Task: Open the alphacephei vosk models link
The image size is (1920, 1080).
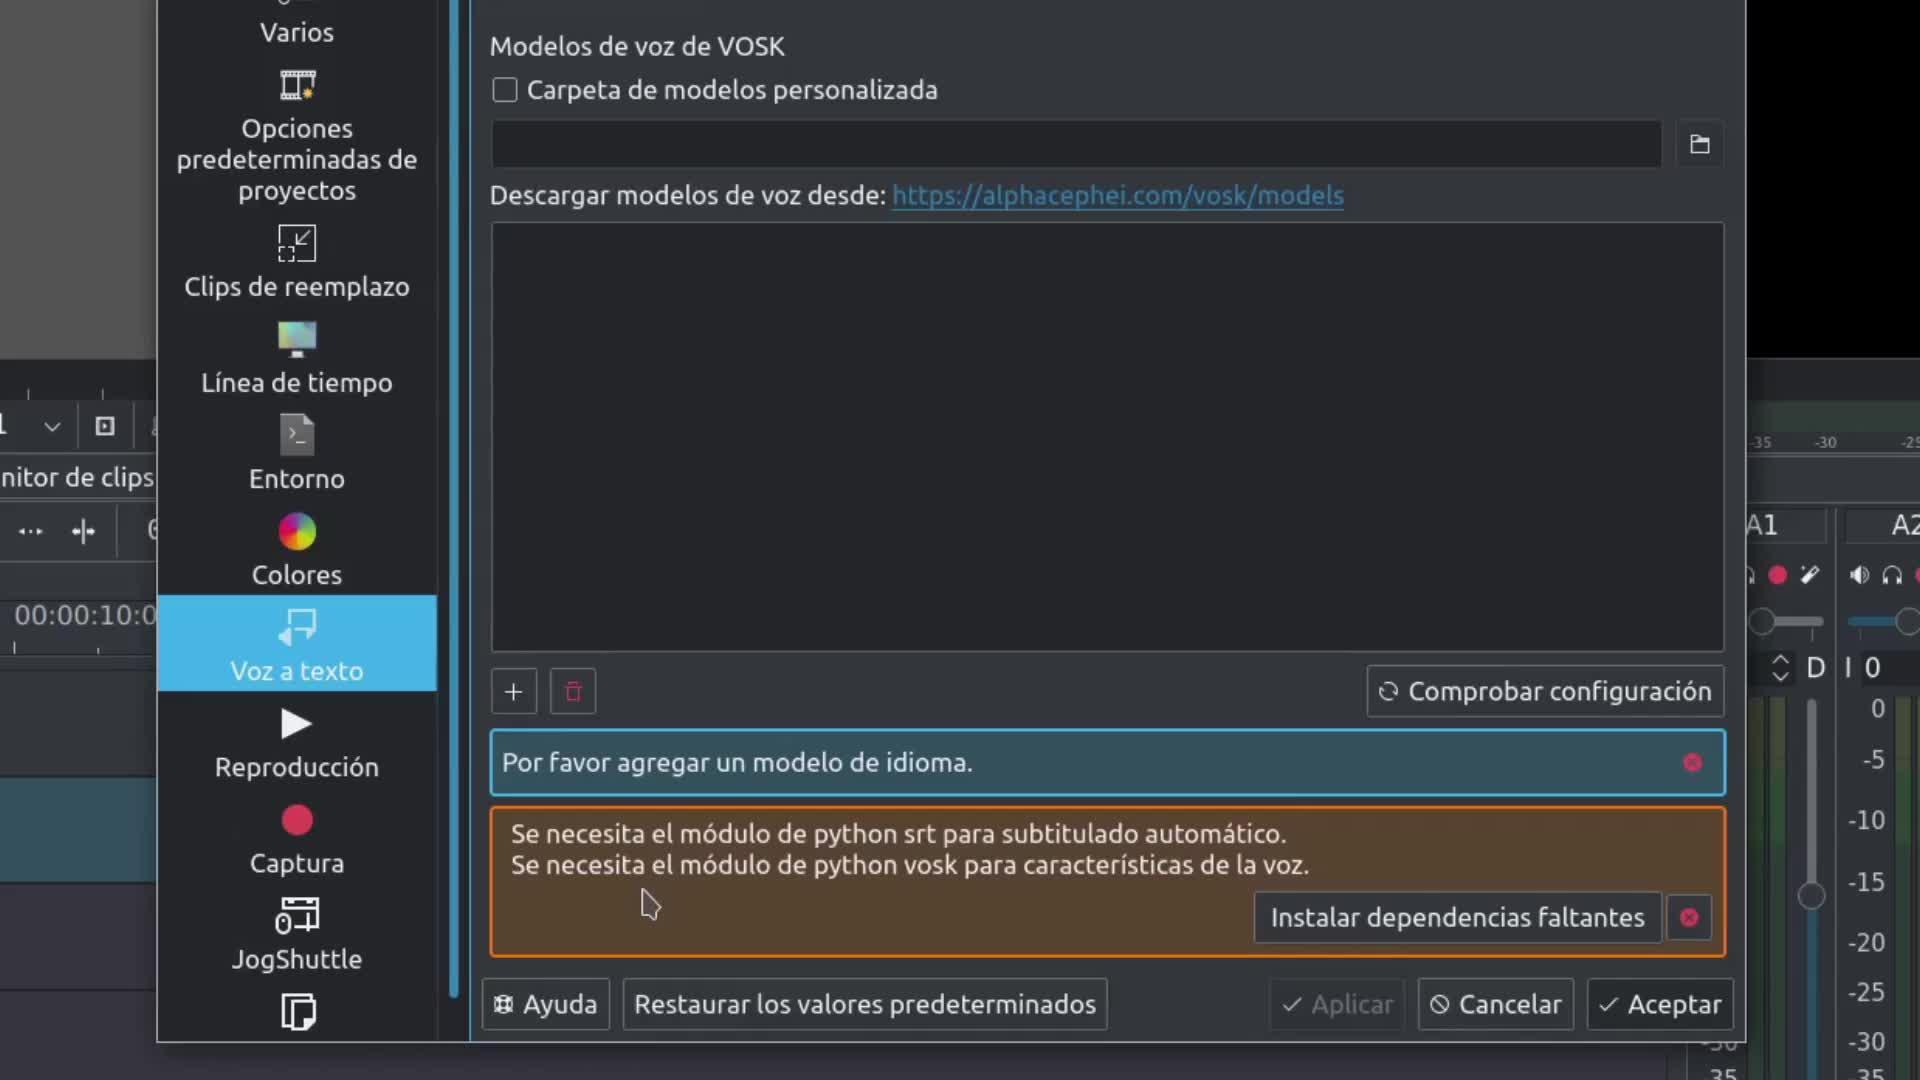Action: coord(1117,195)
